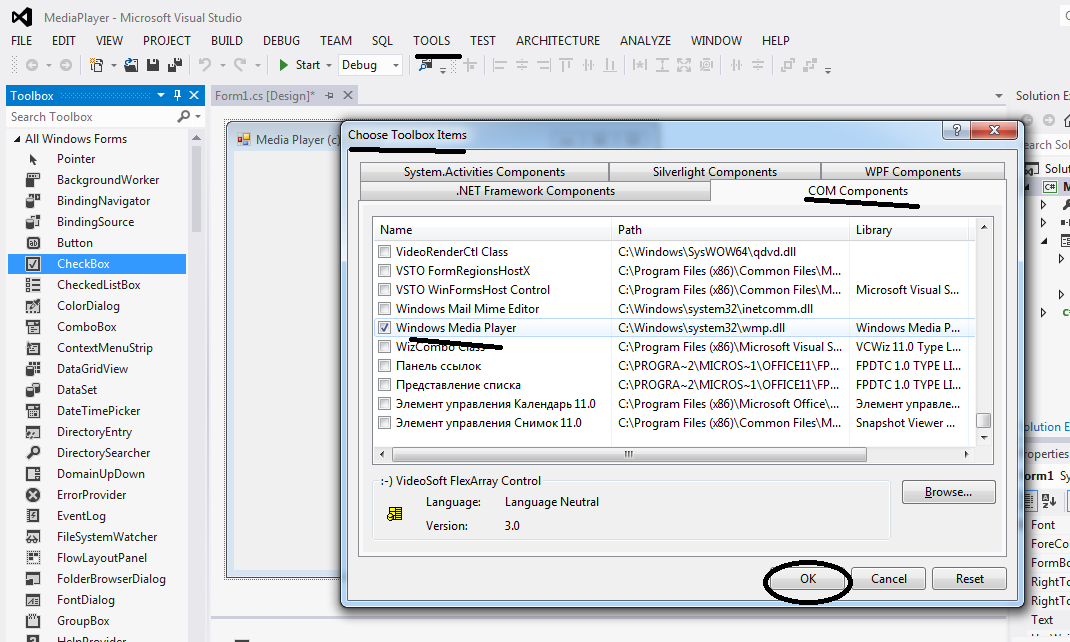The height and width of the screenshot is (642, 1070).
Task: Switch to WPF Components tab
Action: coord(913,172)
